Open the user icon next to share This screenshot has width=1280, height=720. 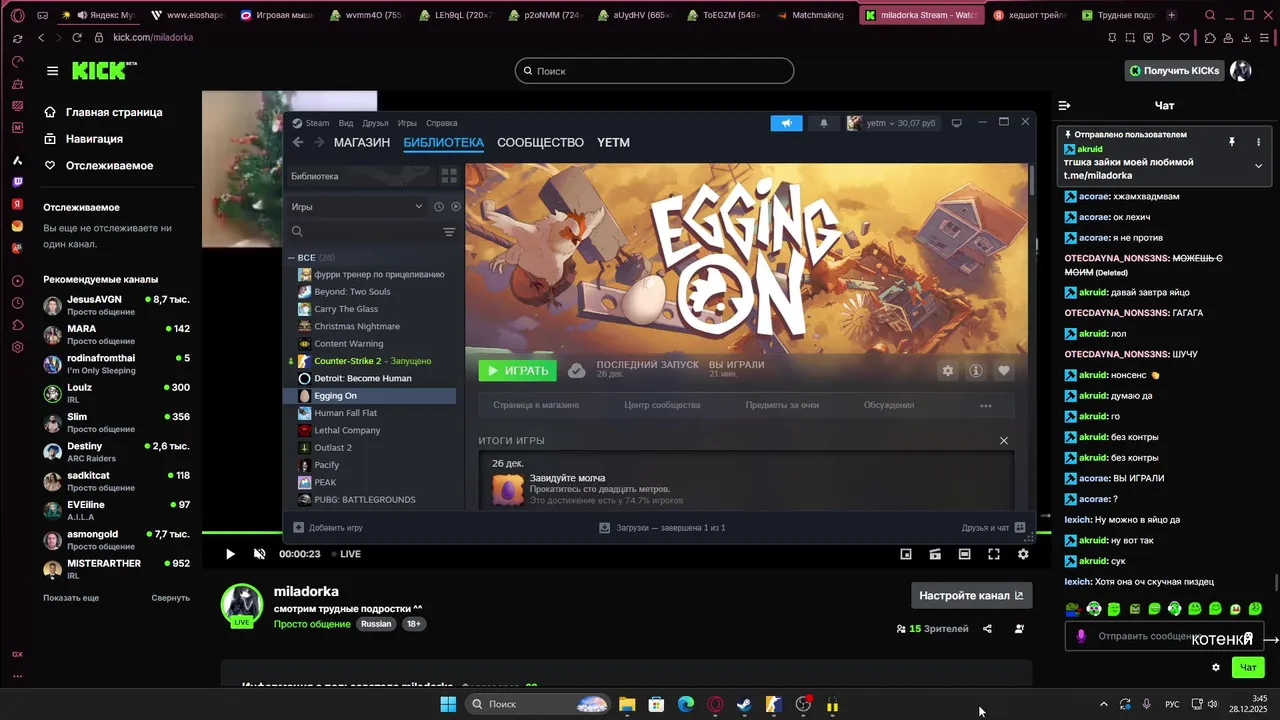[1019, 629]
